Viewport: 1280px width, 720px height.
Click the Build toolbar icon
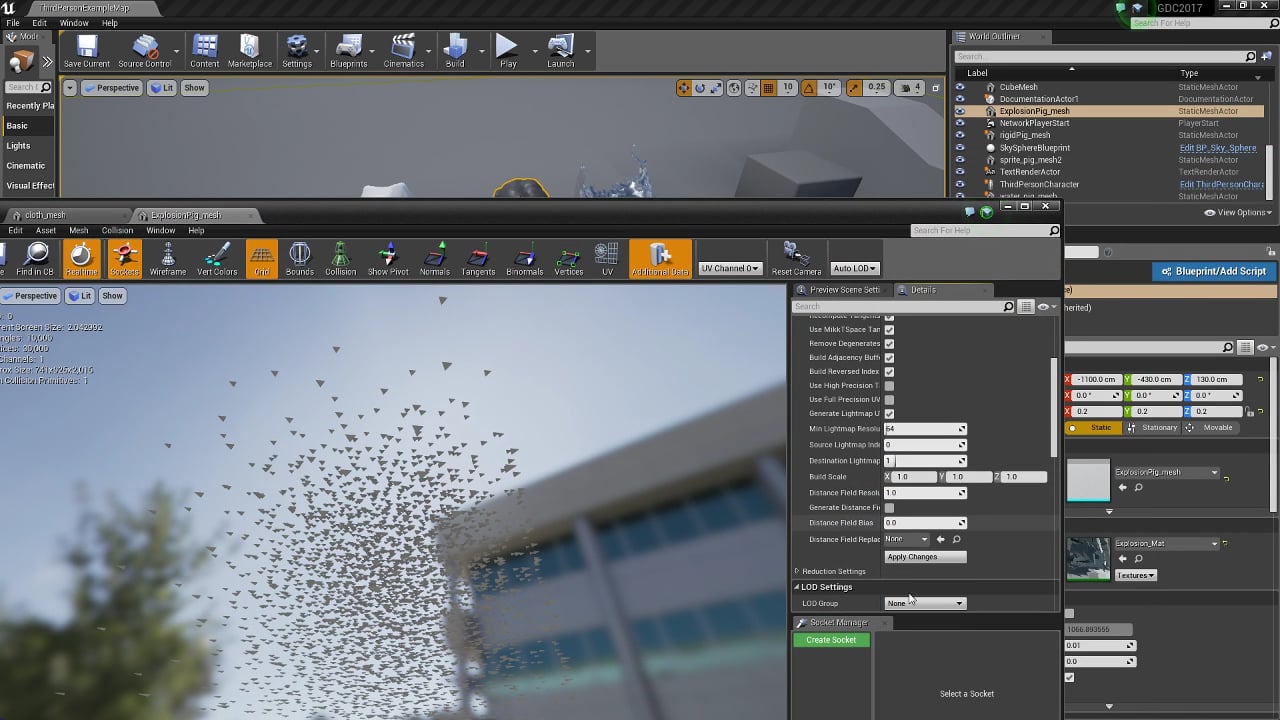[455, 51]
